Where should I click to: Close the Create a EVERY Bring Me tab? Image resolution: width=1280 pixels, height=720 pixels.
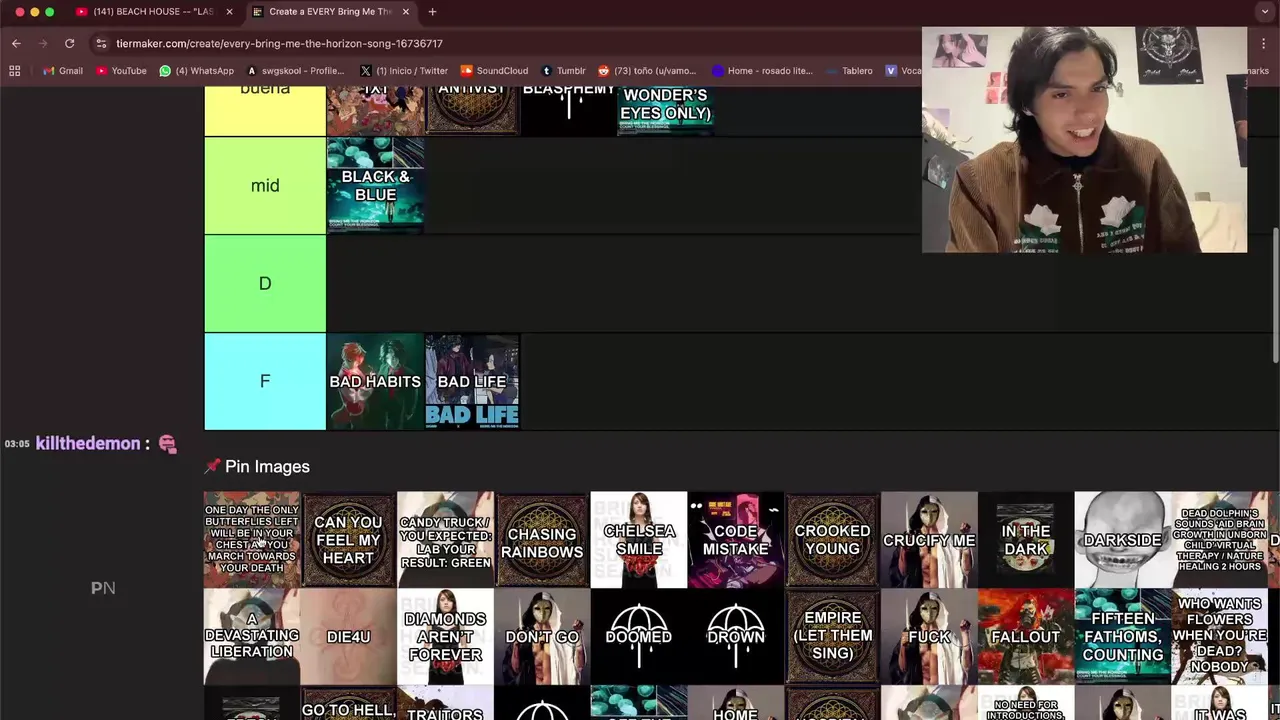point(405,12)
